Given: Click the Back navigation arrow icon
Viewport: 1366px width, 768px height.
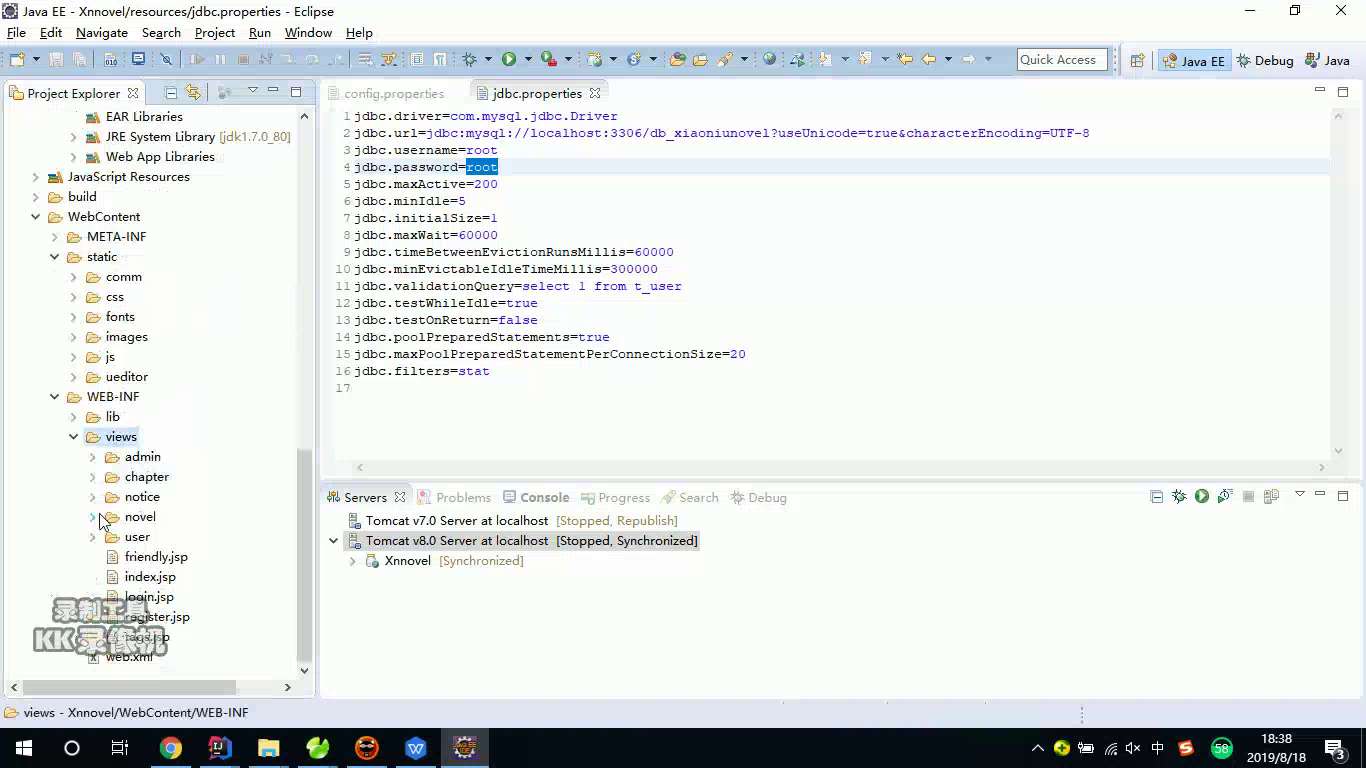Looking at the screenshot, I should point(929,60).
